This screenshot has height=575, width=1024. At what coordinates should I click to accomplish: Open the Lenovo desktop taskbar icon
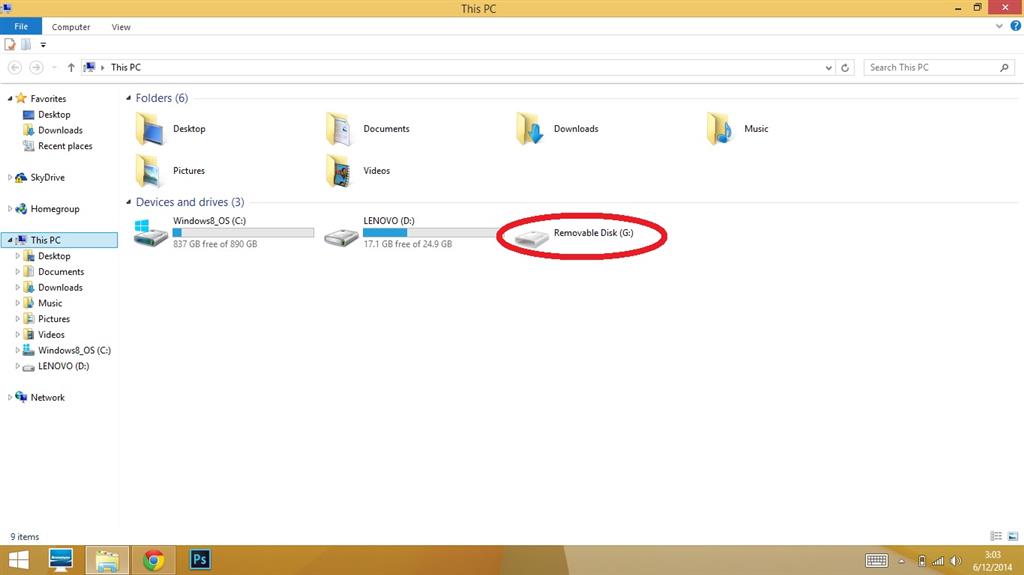tap(61, 560)
